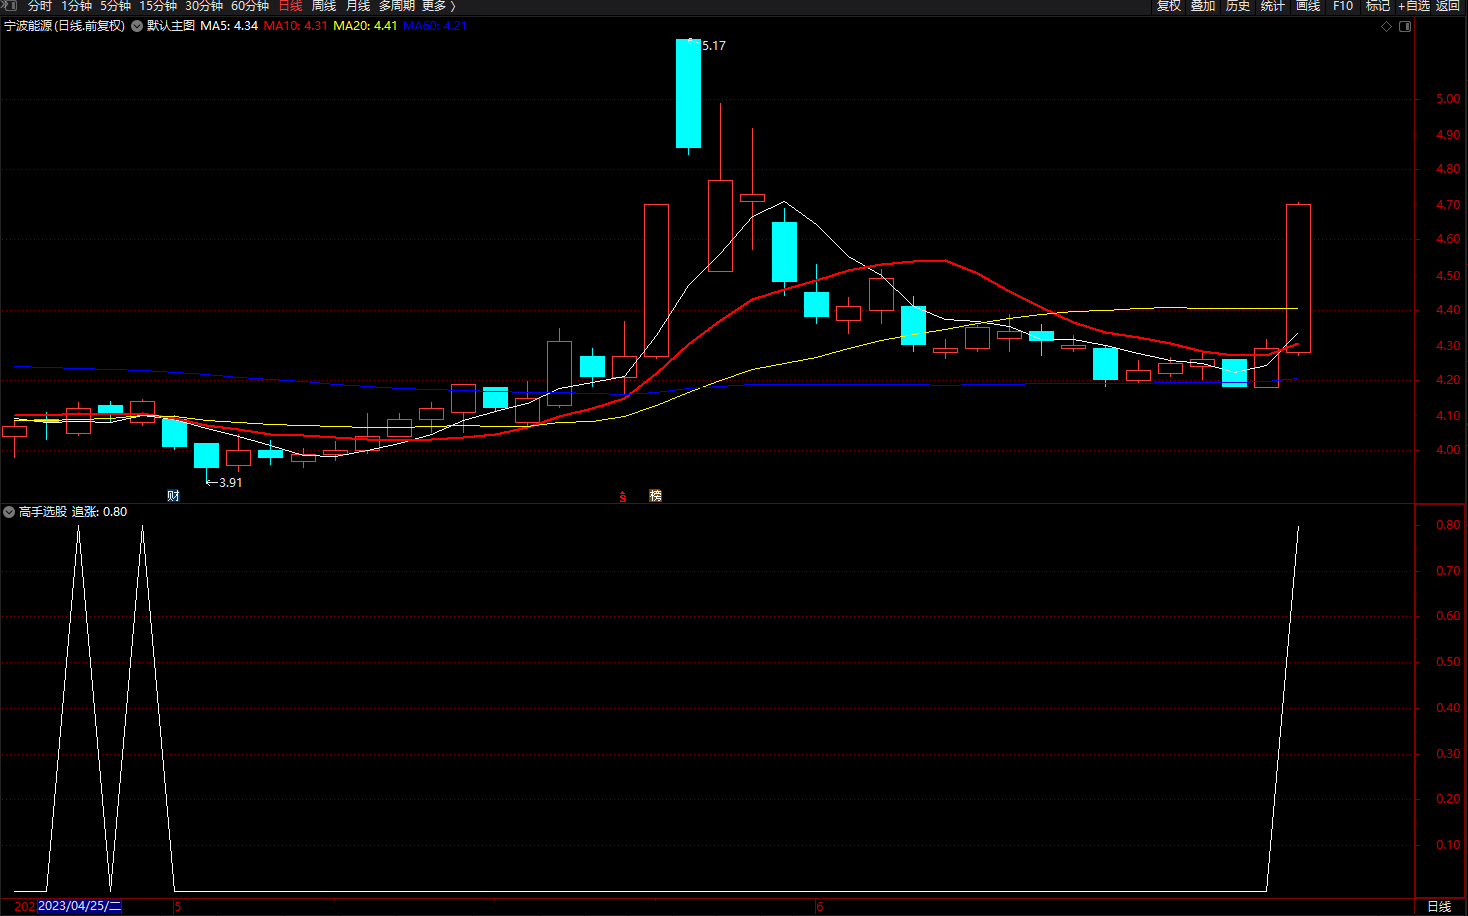Click the 标记 mark button
Viewport: 1468px width, 916px height.
(x=1378, y=6)
